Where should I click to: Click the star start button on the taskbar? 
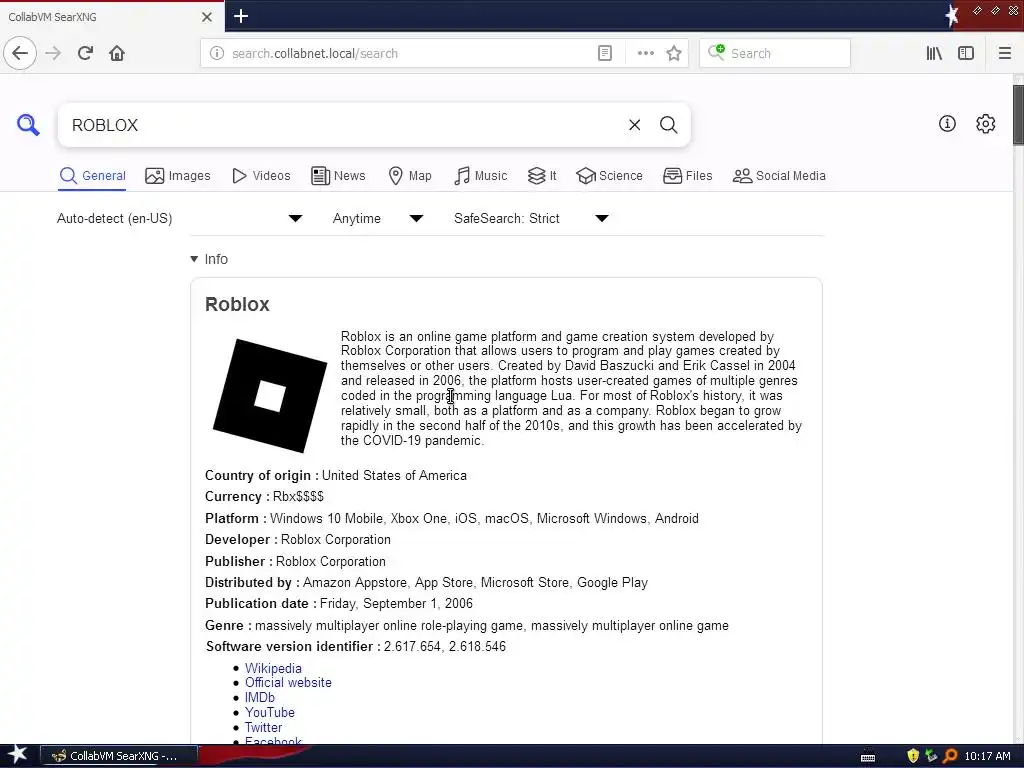pos(18,755)
